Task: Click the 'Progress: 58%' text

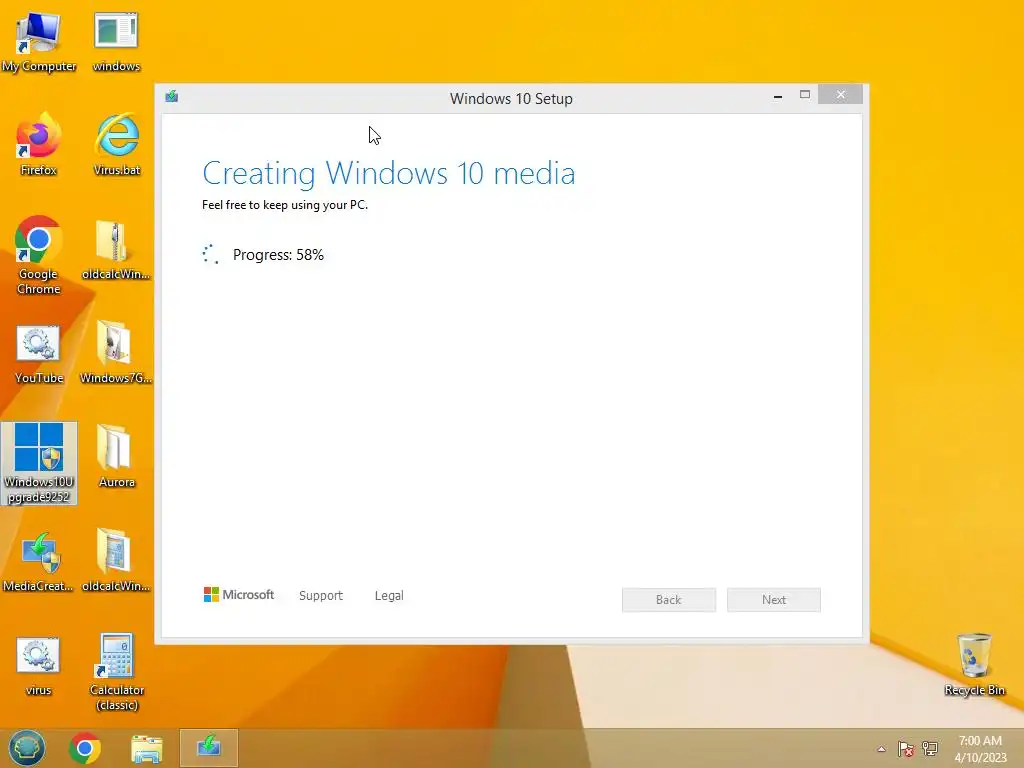Action: 278,255
